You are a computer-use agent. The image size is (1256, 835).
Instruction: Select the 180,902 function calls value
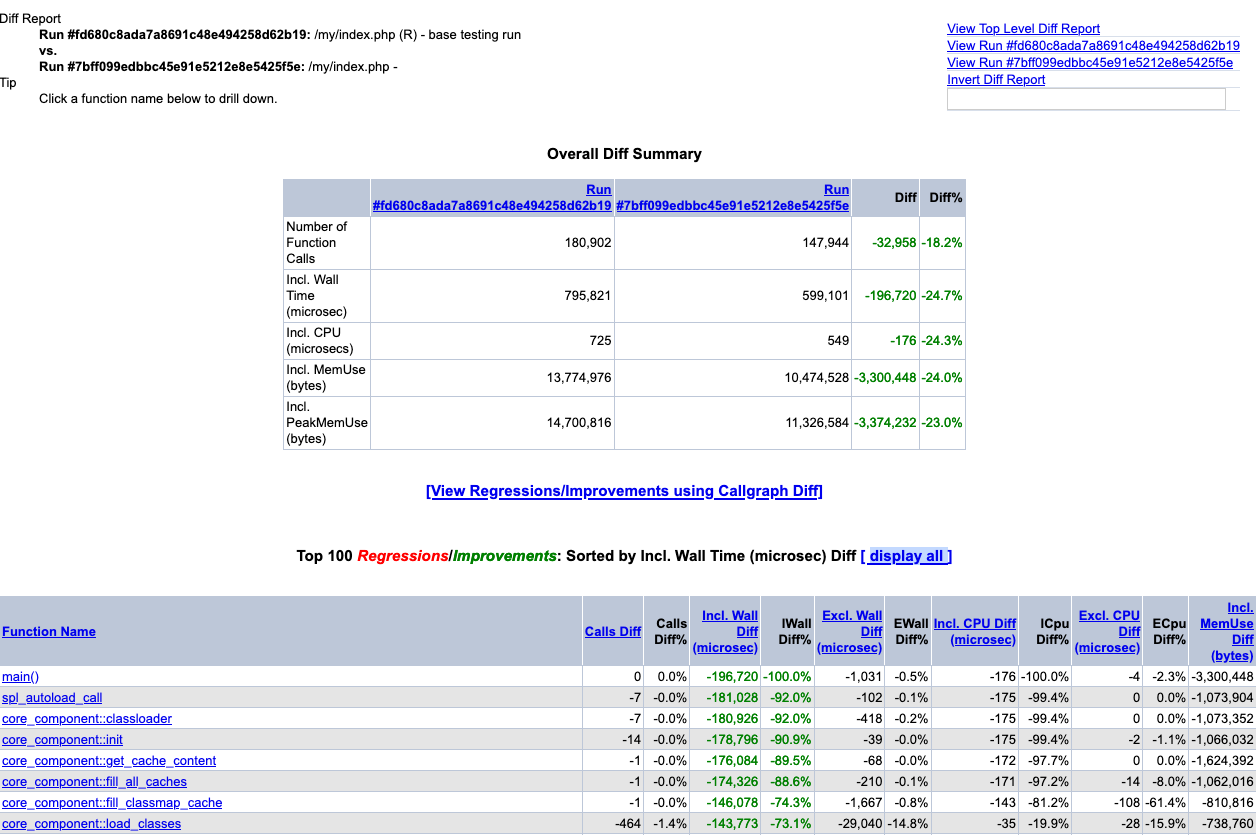[x=587, y=243]
